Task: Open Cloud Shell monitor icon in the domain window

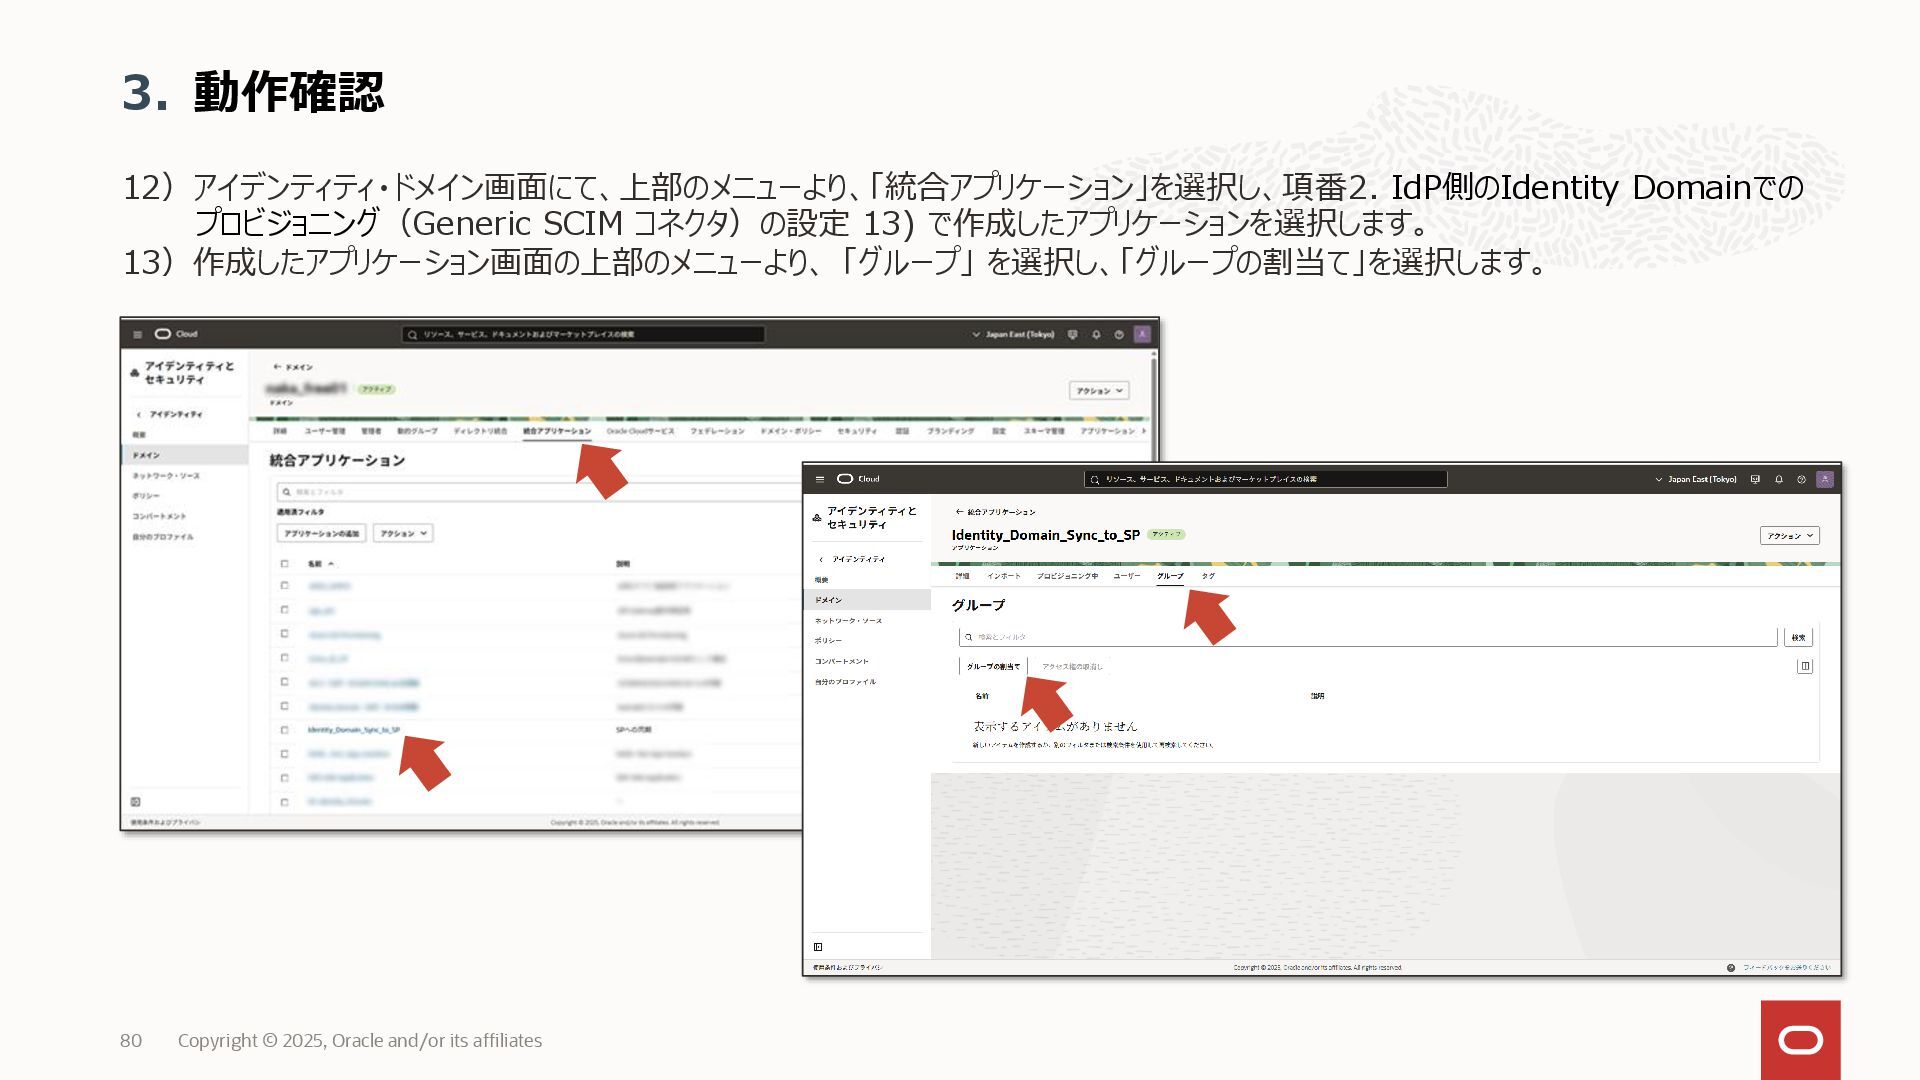Action: pos(1073,335)
